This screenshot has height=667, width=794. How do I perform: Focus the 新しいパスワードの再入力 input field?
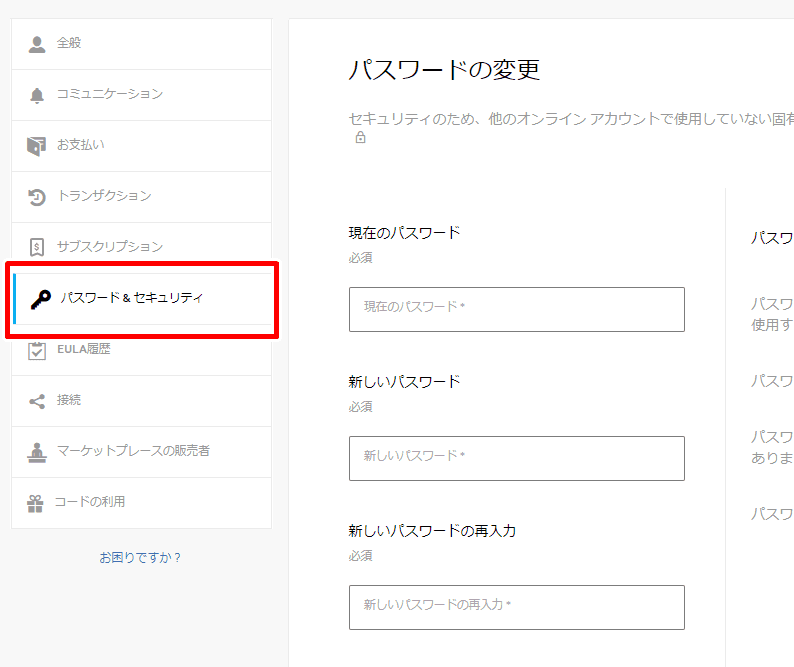click(517, 607)
